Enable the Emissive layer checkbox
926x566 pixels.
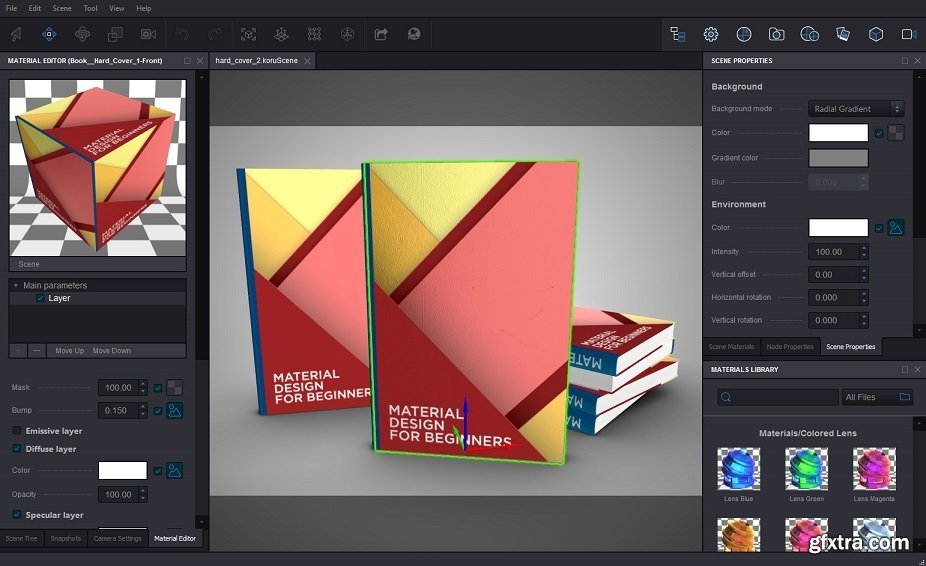point(17,431)
